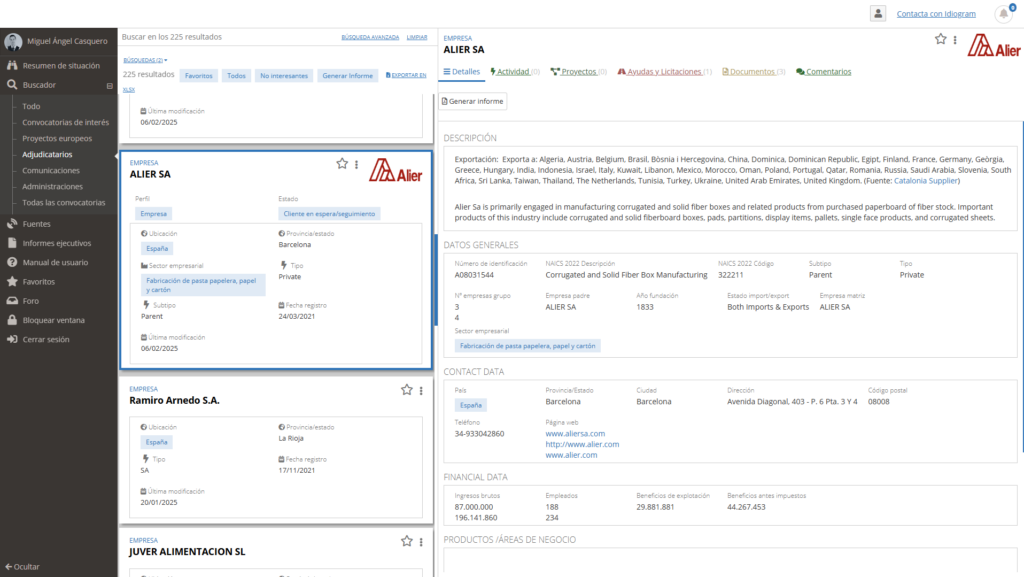Open the www.alier.com link
This screenshot has height=577, width=1024.
click(571, 455)
